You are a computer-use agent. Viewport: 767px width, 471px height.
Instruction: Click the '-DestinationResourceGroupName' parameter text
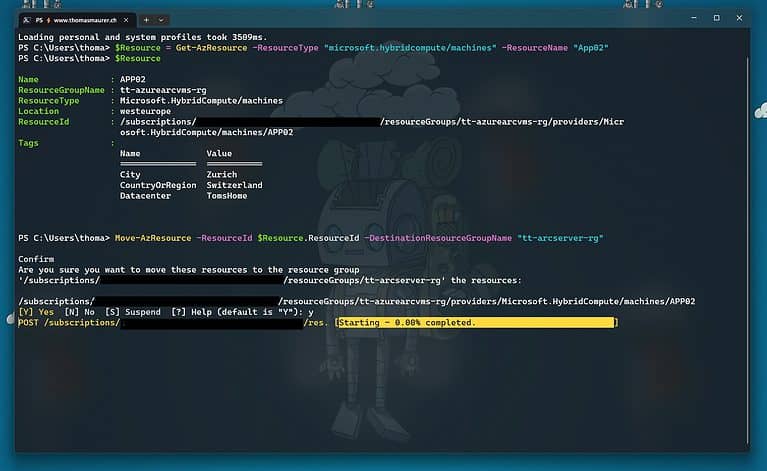(x=438, y=238)
